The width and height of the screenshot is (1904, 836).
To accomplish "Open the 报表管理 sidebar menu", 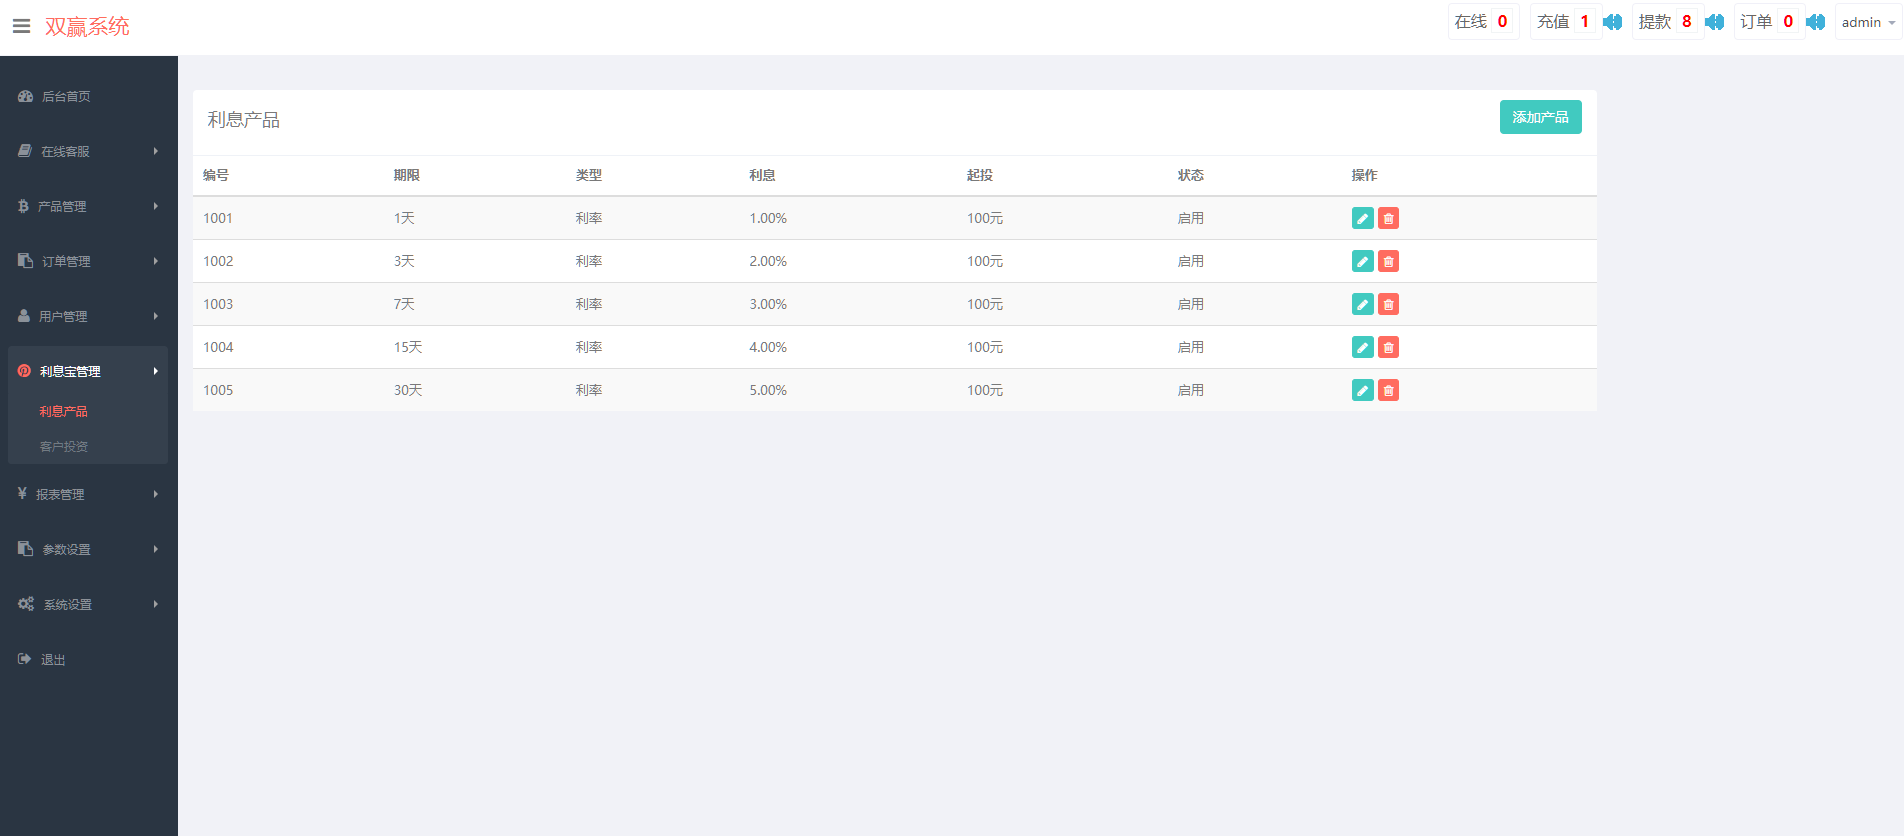I will click(88, 495).
